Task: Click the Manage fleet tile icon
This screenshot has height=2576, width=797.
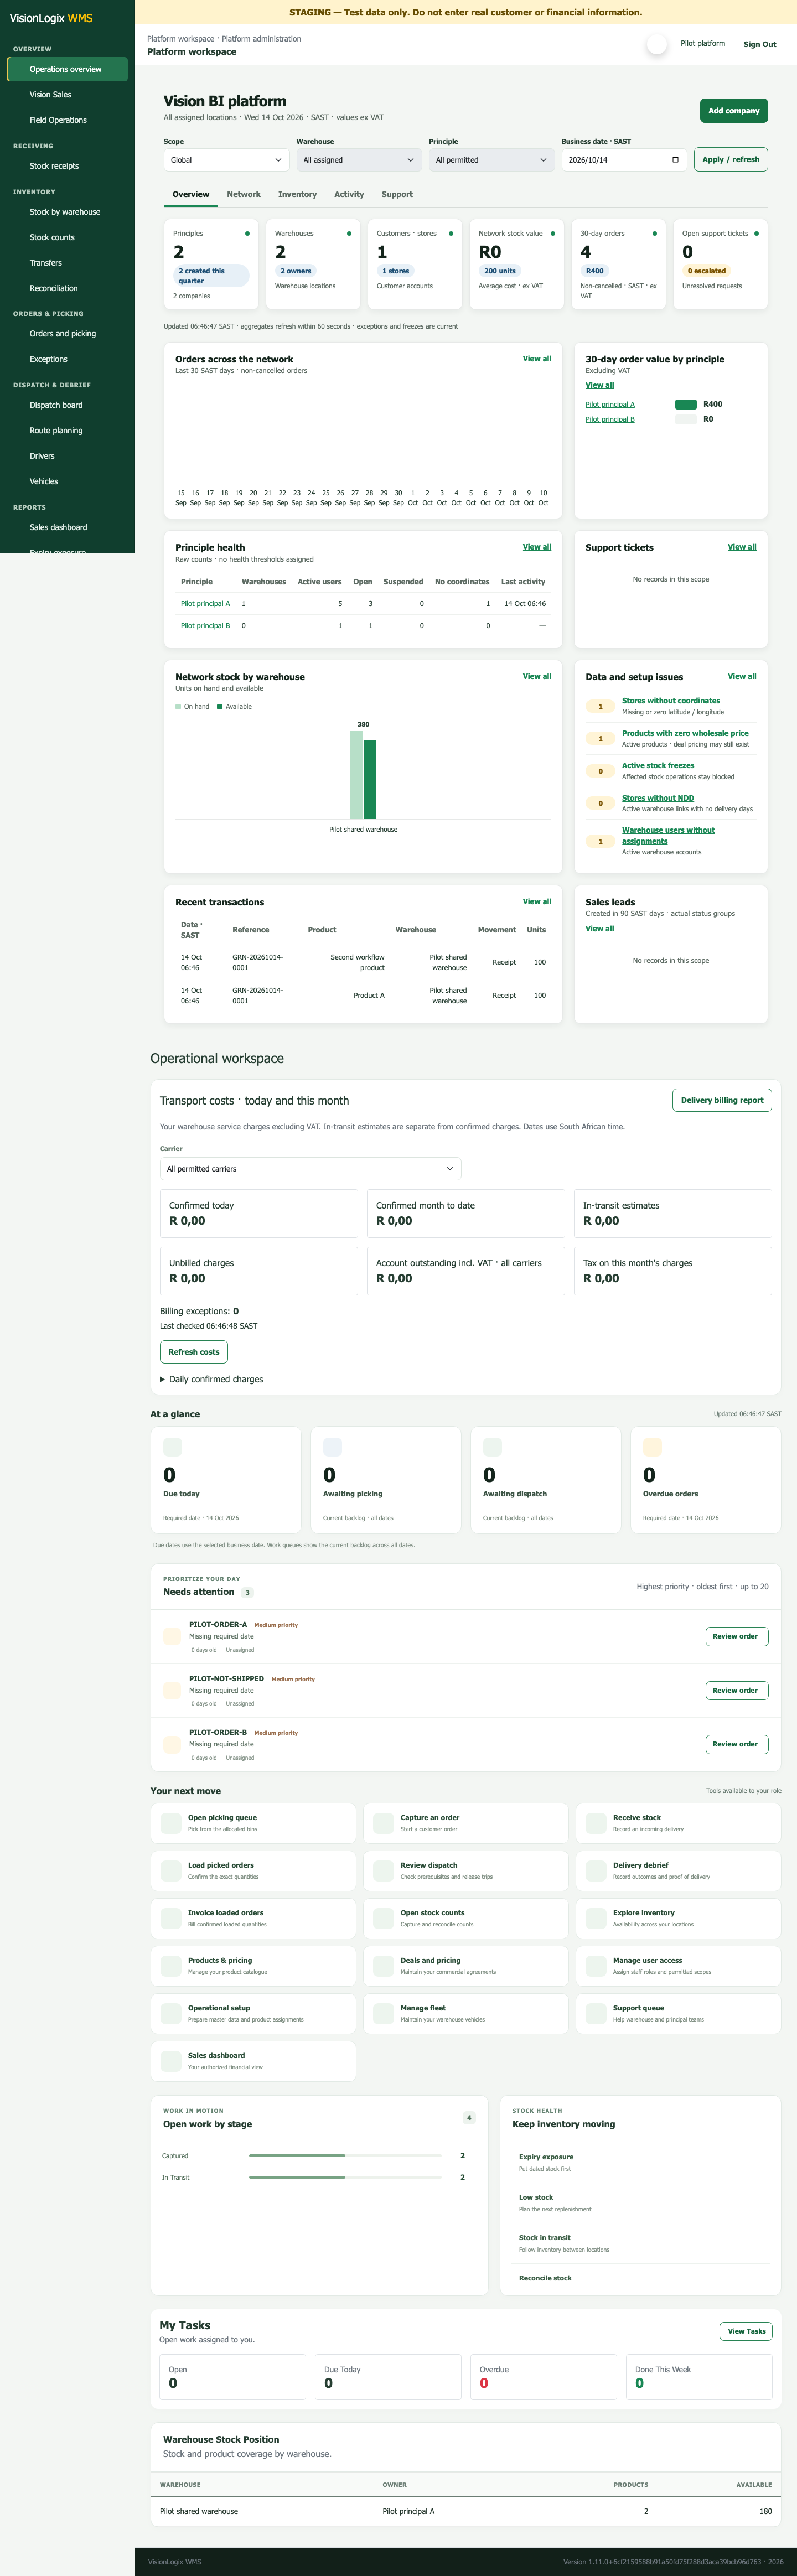Action: coord(383,2013)
